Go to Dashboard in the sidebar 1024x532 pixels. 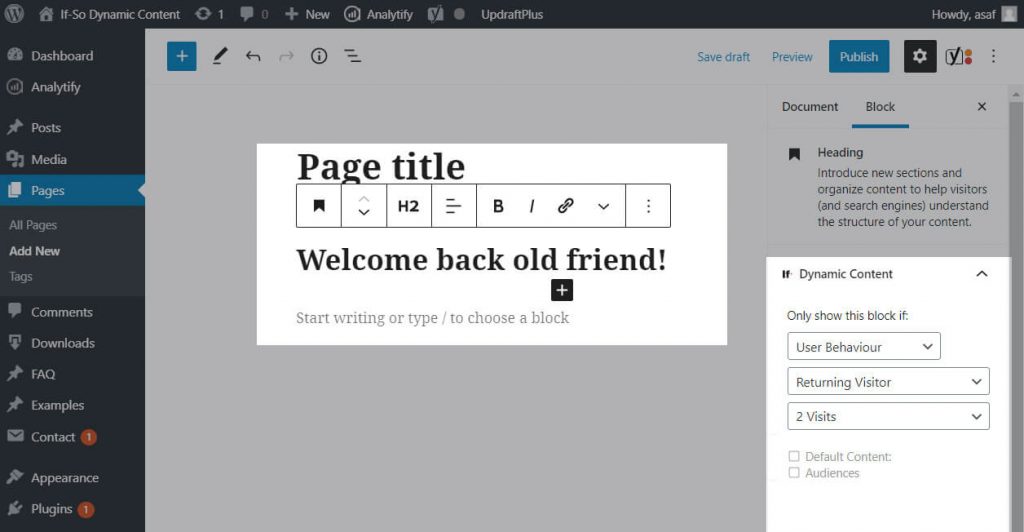[72, 55]
